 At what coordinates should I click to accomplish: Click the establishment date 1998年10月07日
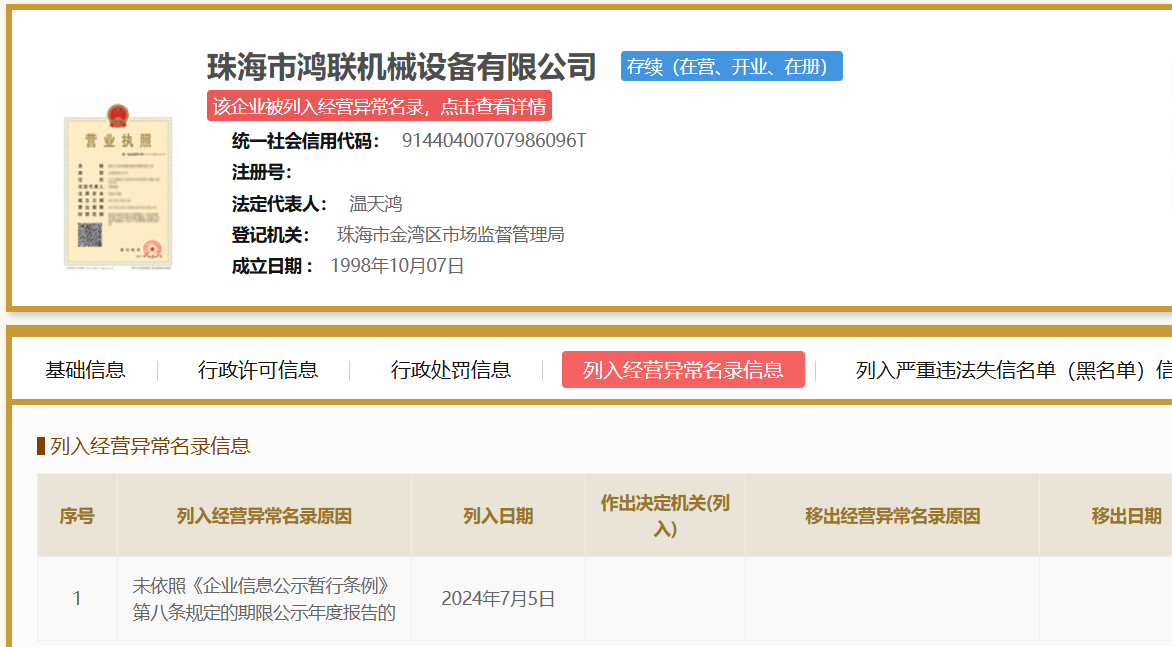397,266
